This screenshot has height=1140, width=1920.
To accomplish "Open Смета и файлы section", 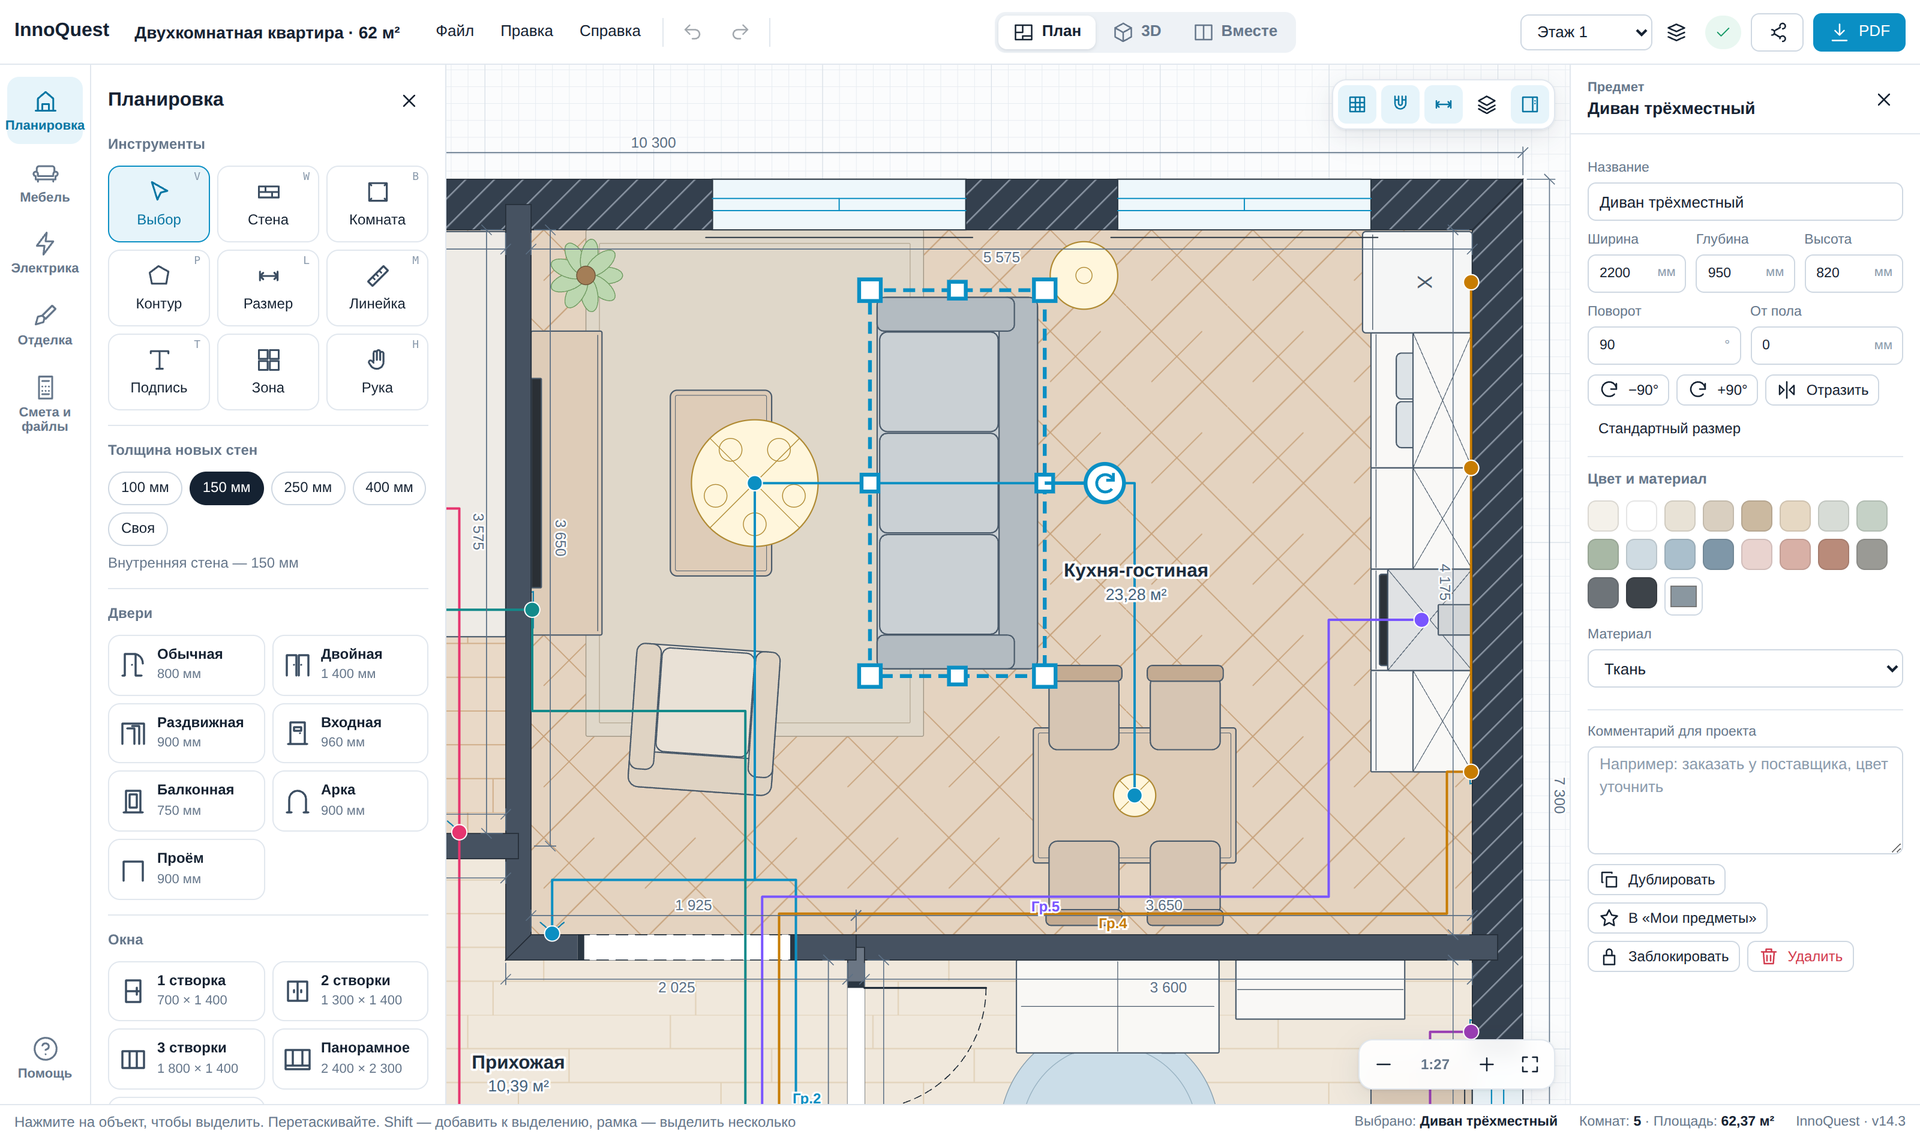I will tap(45, 404).
